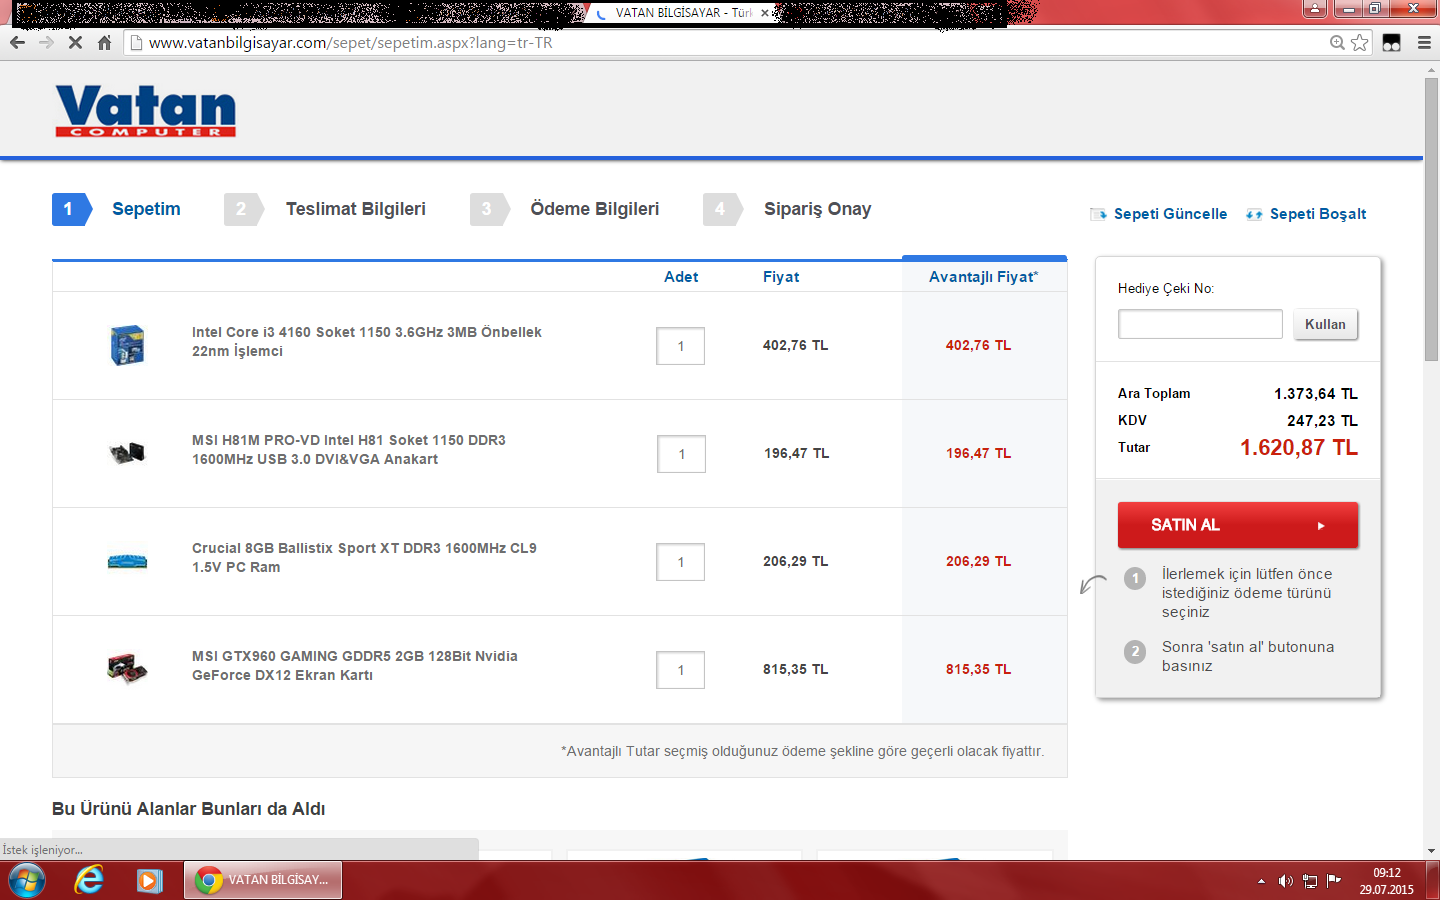
Task: Click the scrollbar down arrow
Action: 1431,851
